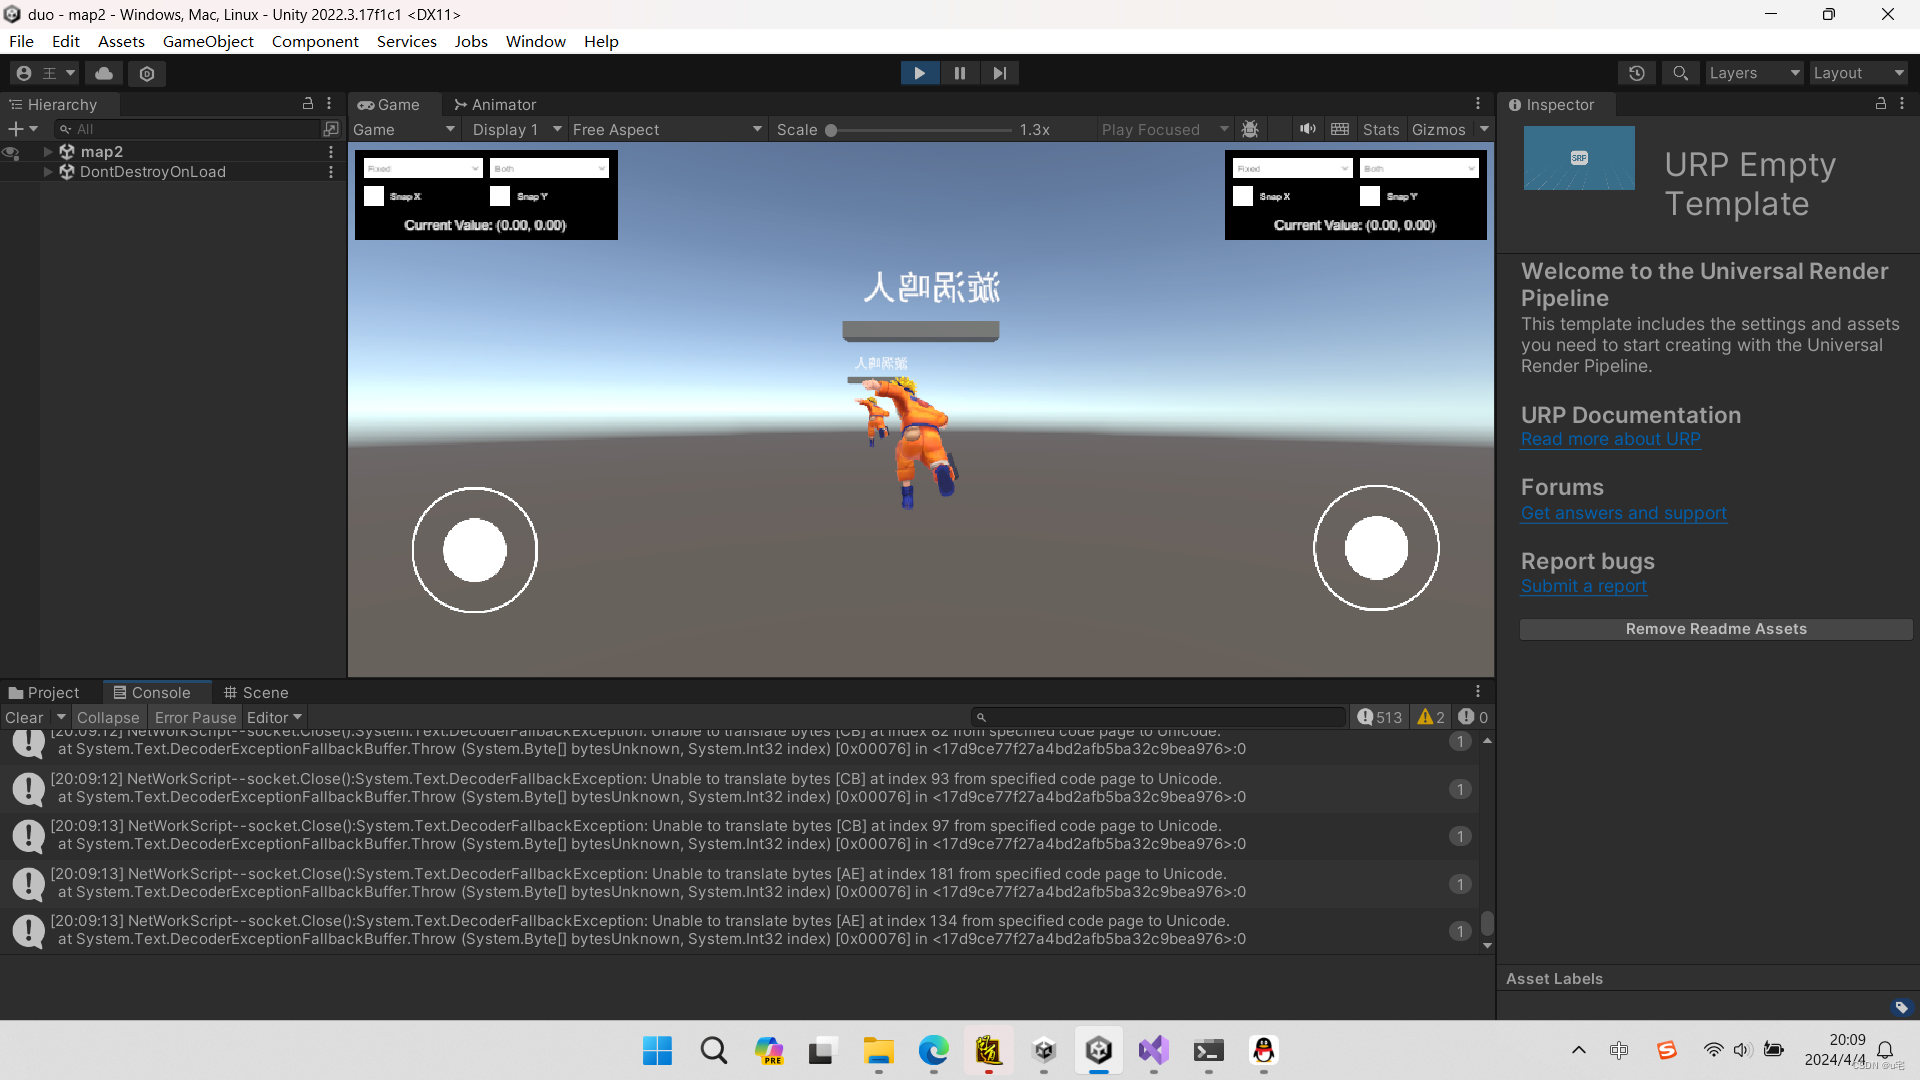Open the Game view mode dropdown
1920x1080 pixels.
click(404, 129)
